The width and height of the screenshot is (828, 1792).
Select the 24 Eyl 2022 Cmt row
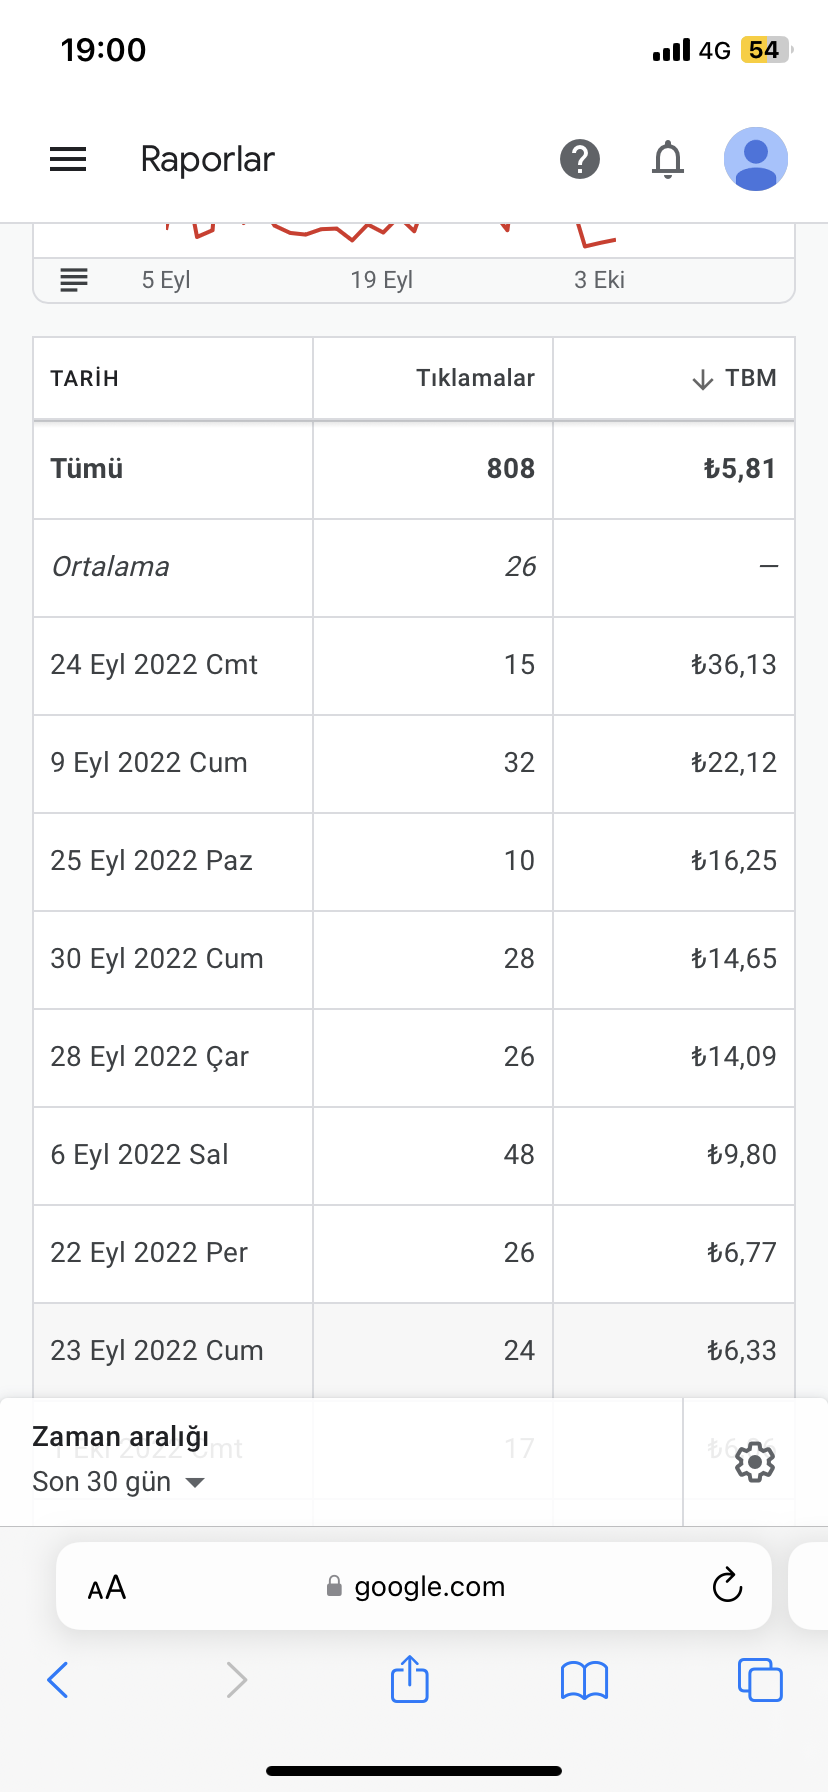(414, 665)
